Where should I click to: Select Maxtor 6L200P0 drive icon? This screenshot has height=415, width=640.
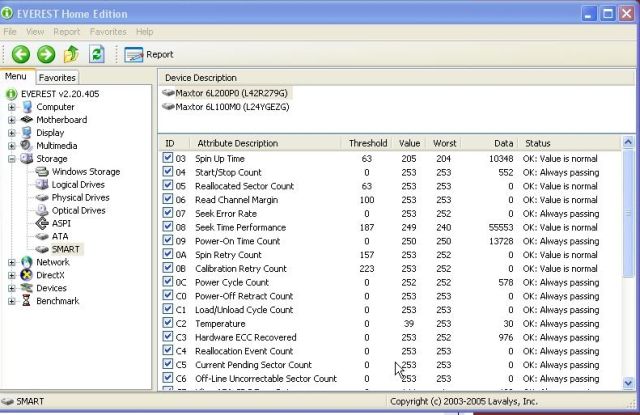coord(168,93)
